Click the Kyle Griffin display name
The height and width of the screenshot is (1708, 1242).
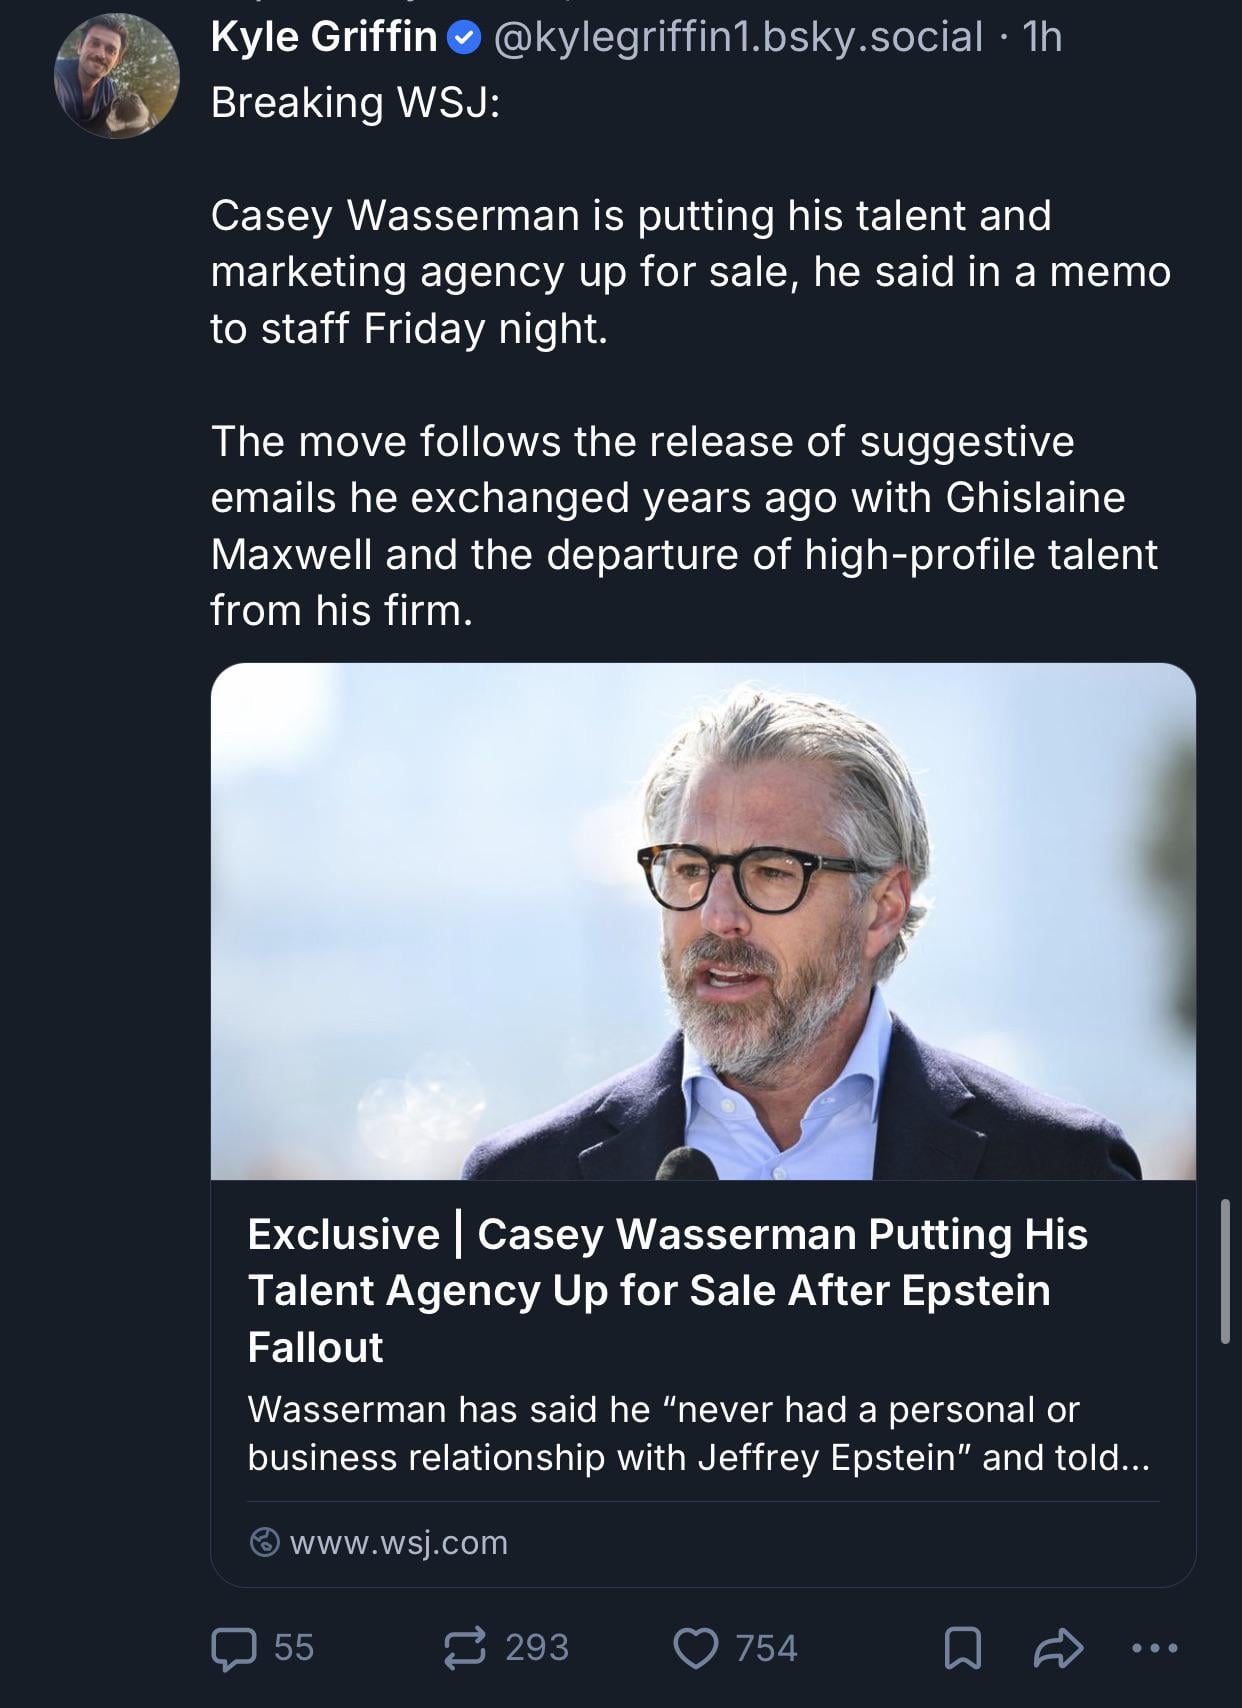[324, 38]
